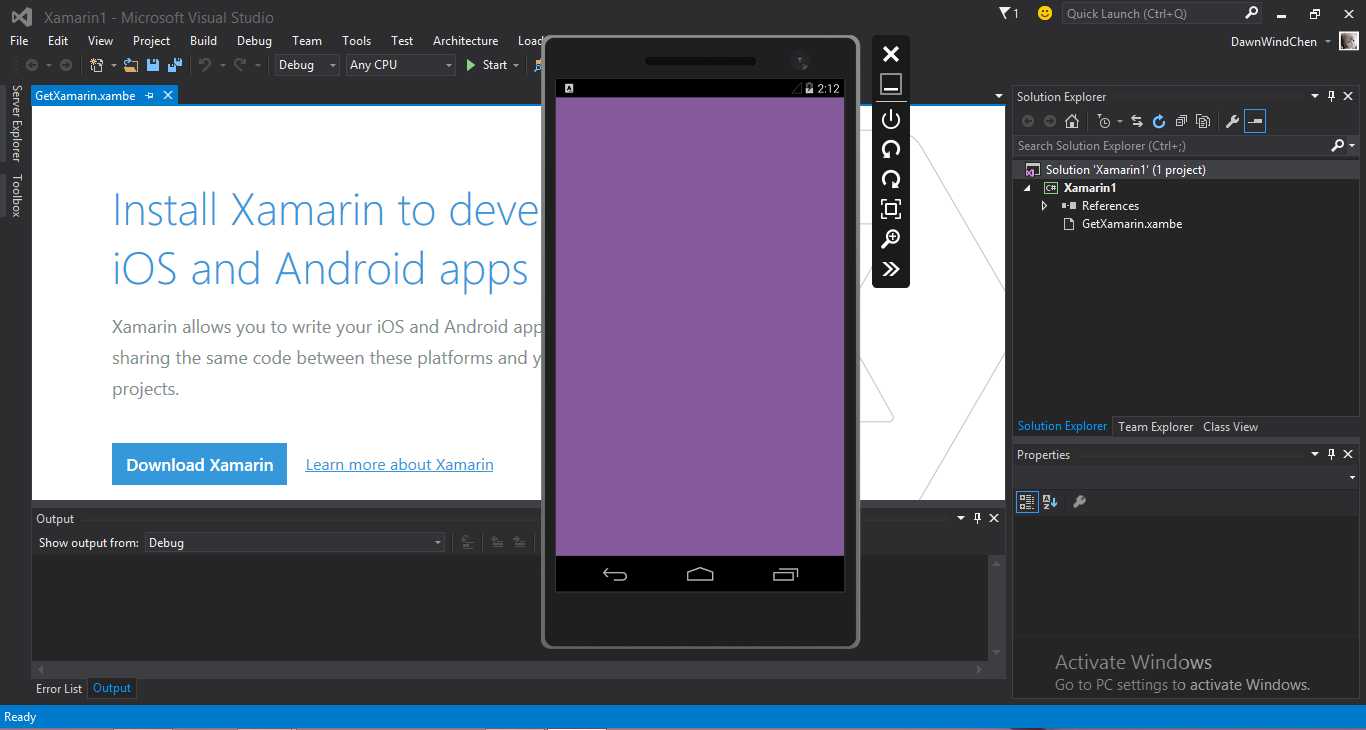Click Home icon in Solution Explorer
This screenshot has height=730, width=1366.
1072,121
